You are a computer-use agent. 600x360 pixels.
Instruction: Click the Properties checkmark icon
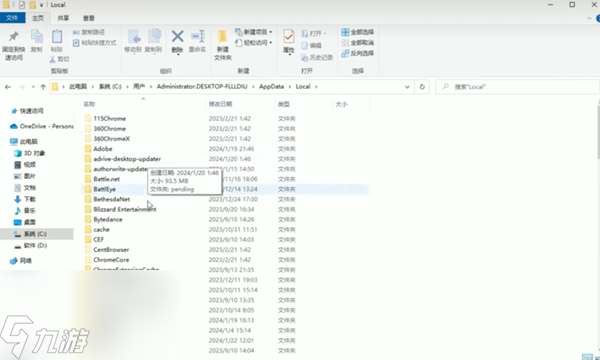pos(289,37)
